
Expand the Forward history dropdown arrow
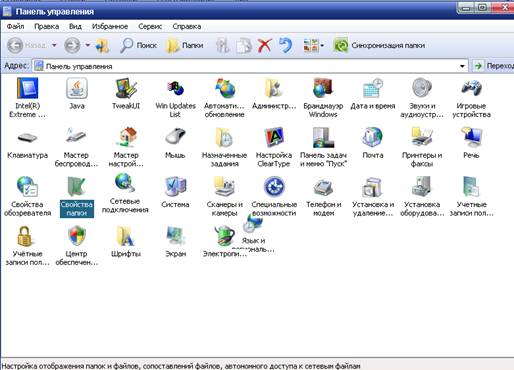click(88, 45)
